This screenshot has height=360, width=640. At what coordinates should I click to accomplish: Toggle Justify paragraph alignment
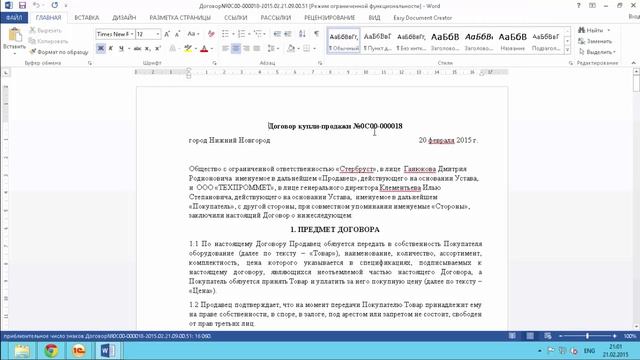(257, 49)
